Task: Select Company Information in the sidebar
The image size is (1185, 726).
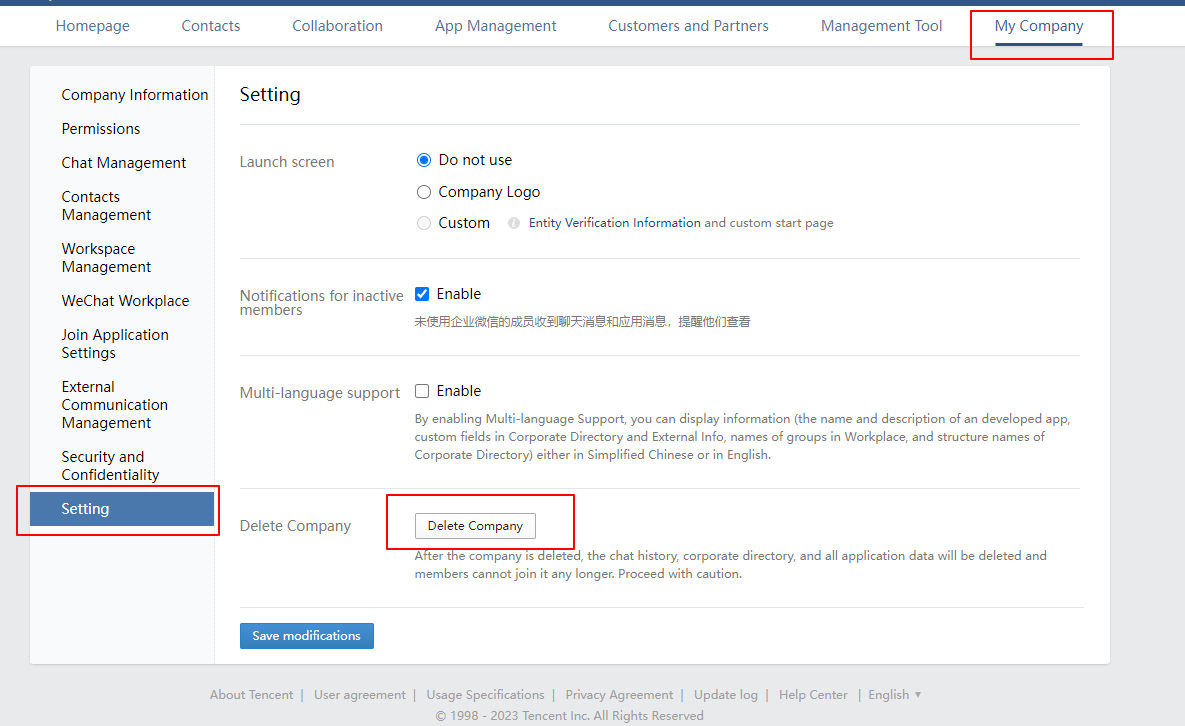Action: point(135,95)
